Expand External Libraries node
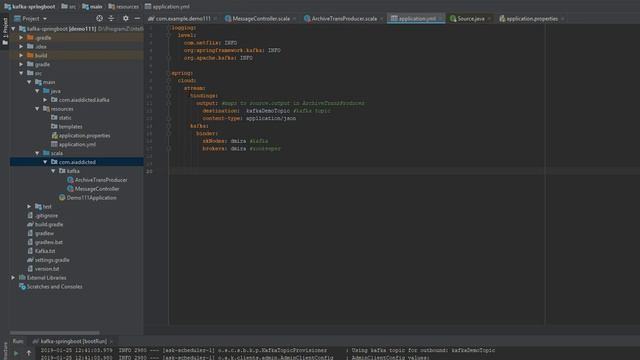 (13, 278)
